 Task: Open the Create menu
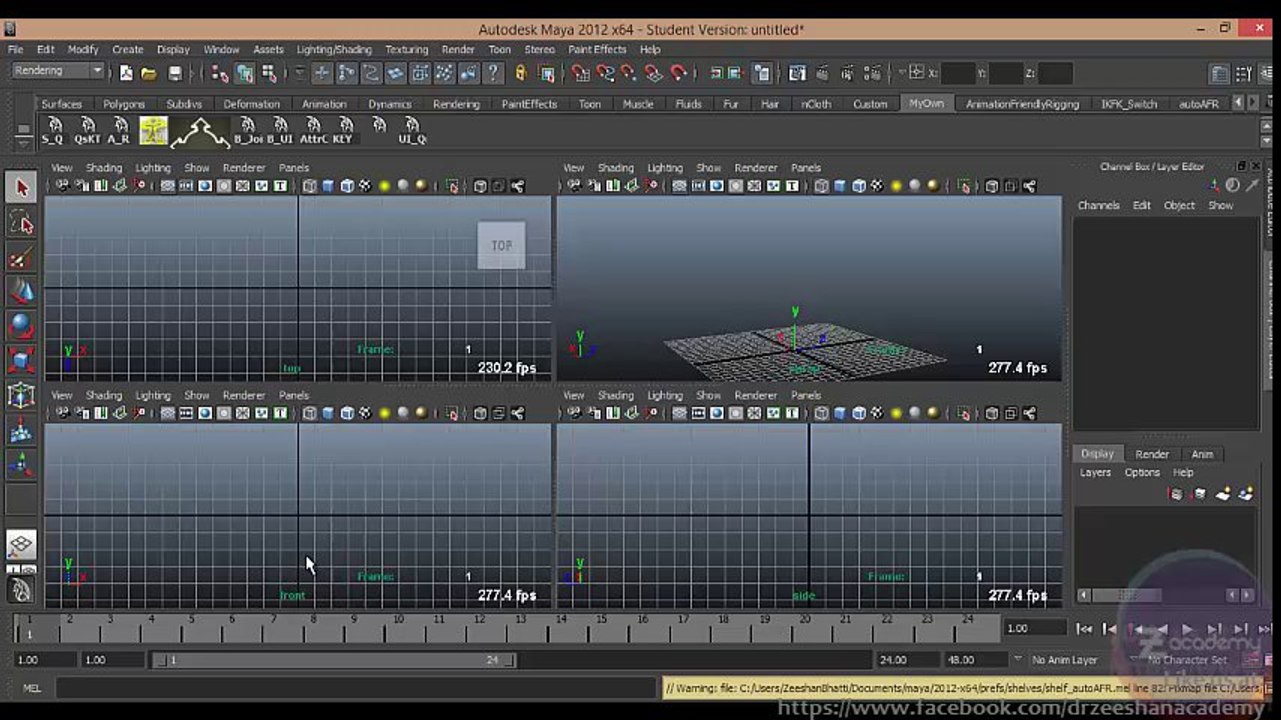tap(127, 49)
